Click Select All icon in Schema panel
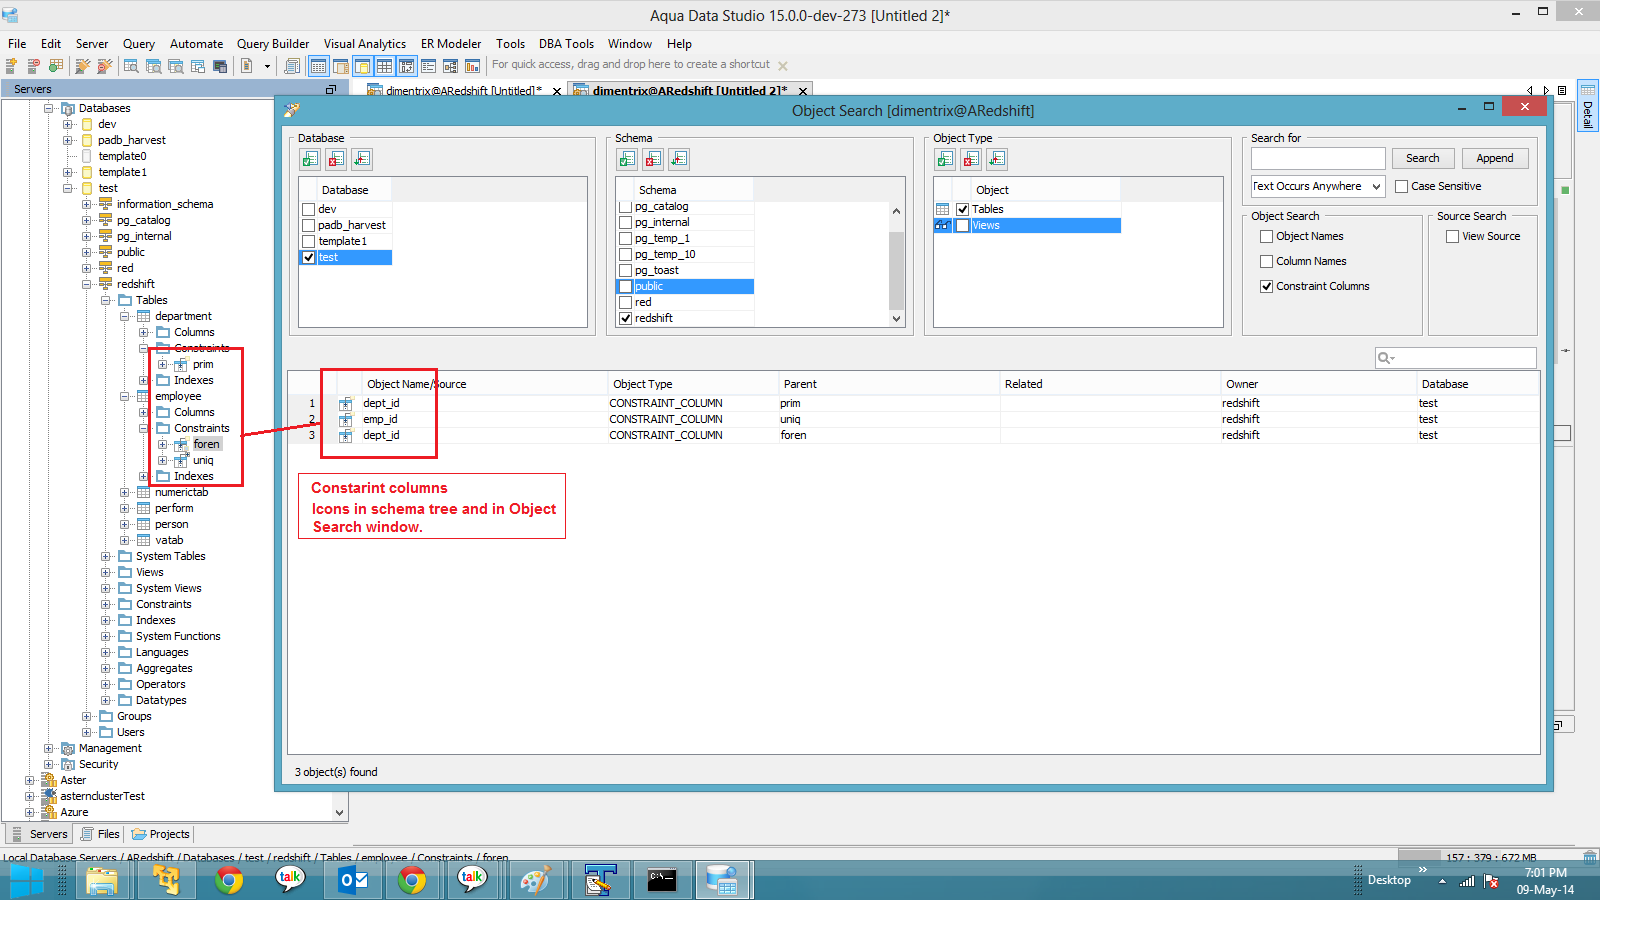This screenshot has width=1646, height=928. point(627,159)
